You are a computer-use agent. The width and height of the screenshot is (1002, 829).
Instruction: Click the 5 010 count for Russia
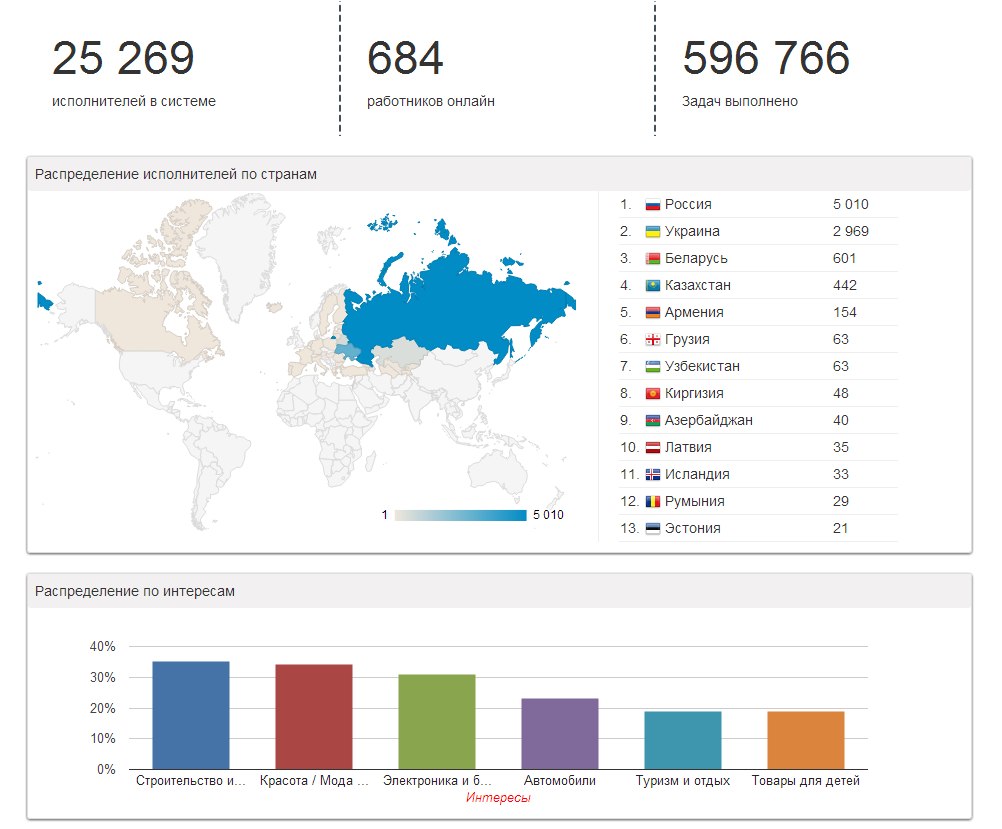pyautogui.click(x=851, y=205)
